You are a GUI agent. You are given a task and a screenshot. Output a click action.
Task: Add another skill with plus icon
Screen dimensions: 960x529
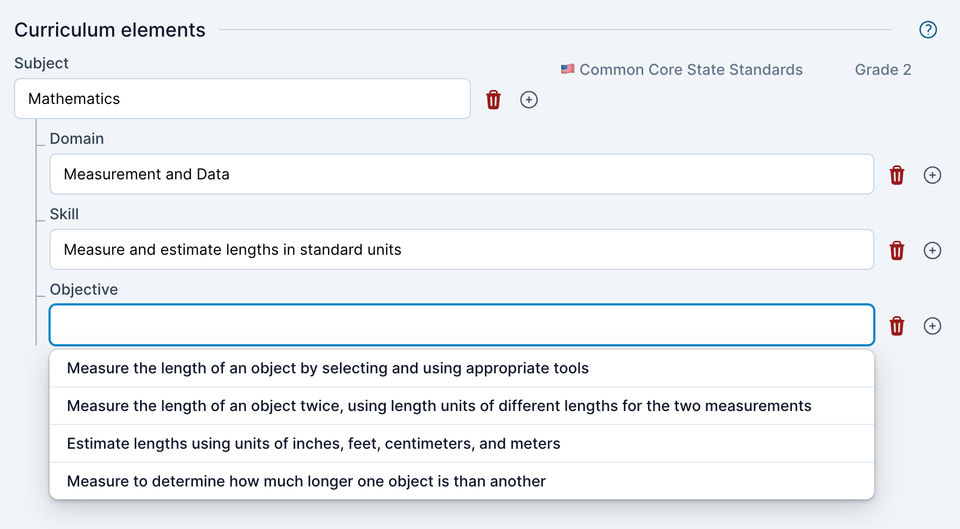932,250
